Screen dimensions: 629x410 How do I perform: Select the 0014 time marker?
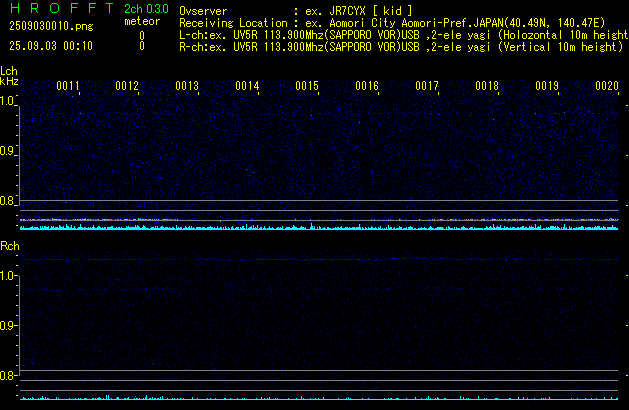247,86
